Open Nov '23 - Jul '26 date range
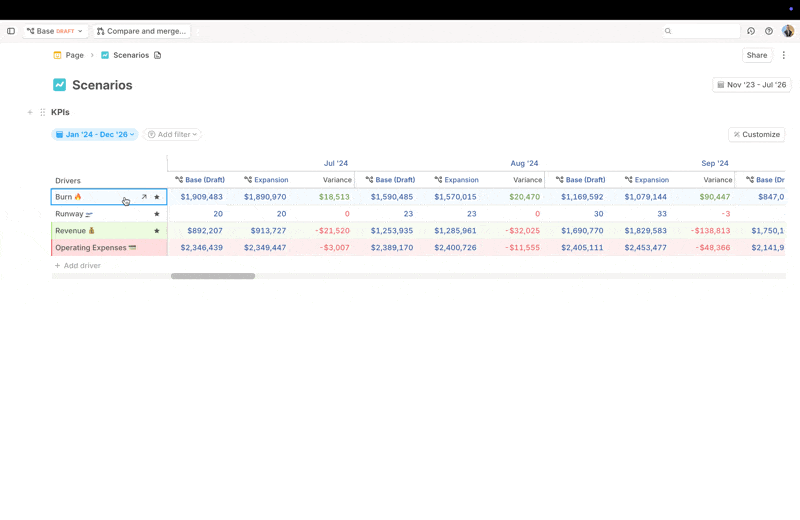 tap(752, 85)
